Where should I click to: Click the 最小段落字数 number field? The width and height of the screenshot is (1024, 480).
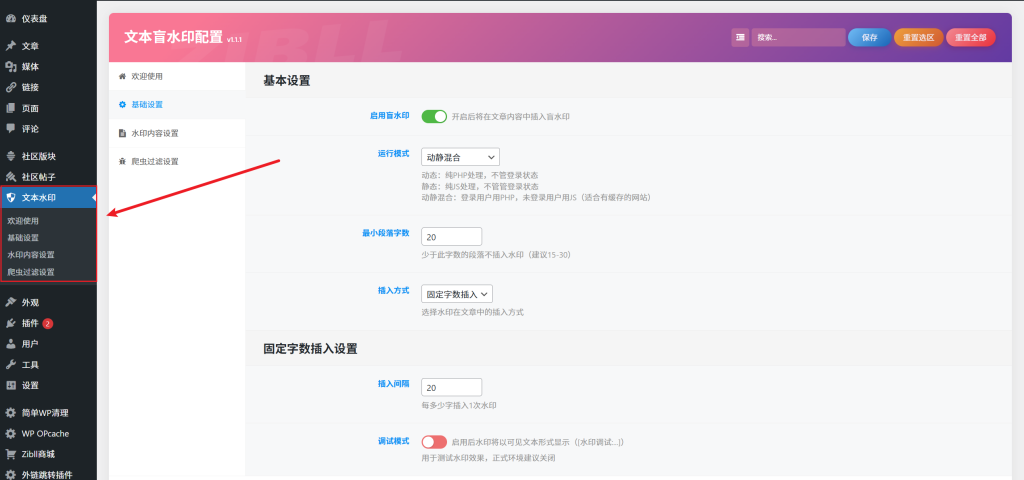click(452, 237)
